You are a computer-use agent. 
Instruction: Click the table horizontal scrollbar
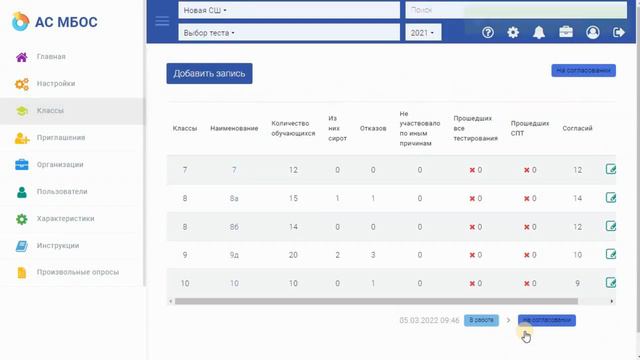pos(376,301)
